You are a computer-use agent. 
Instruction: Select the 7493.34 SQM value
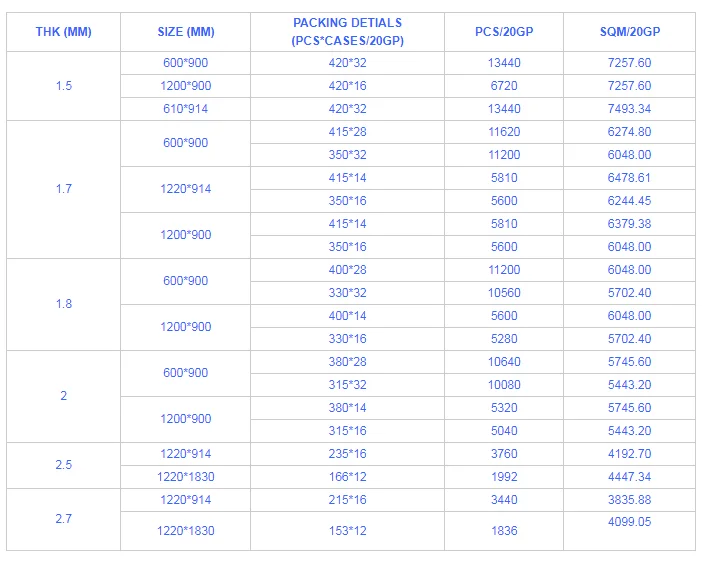point(629,109)
